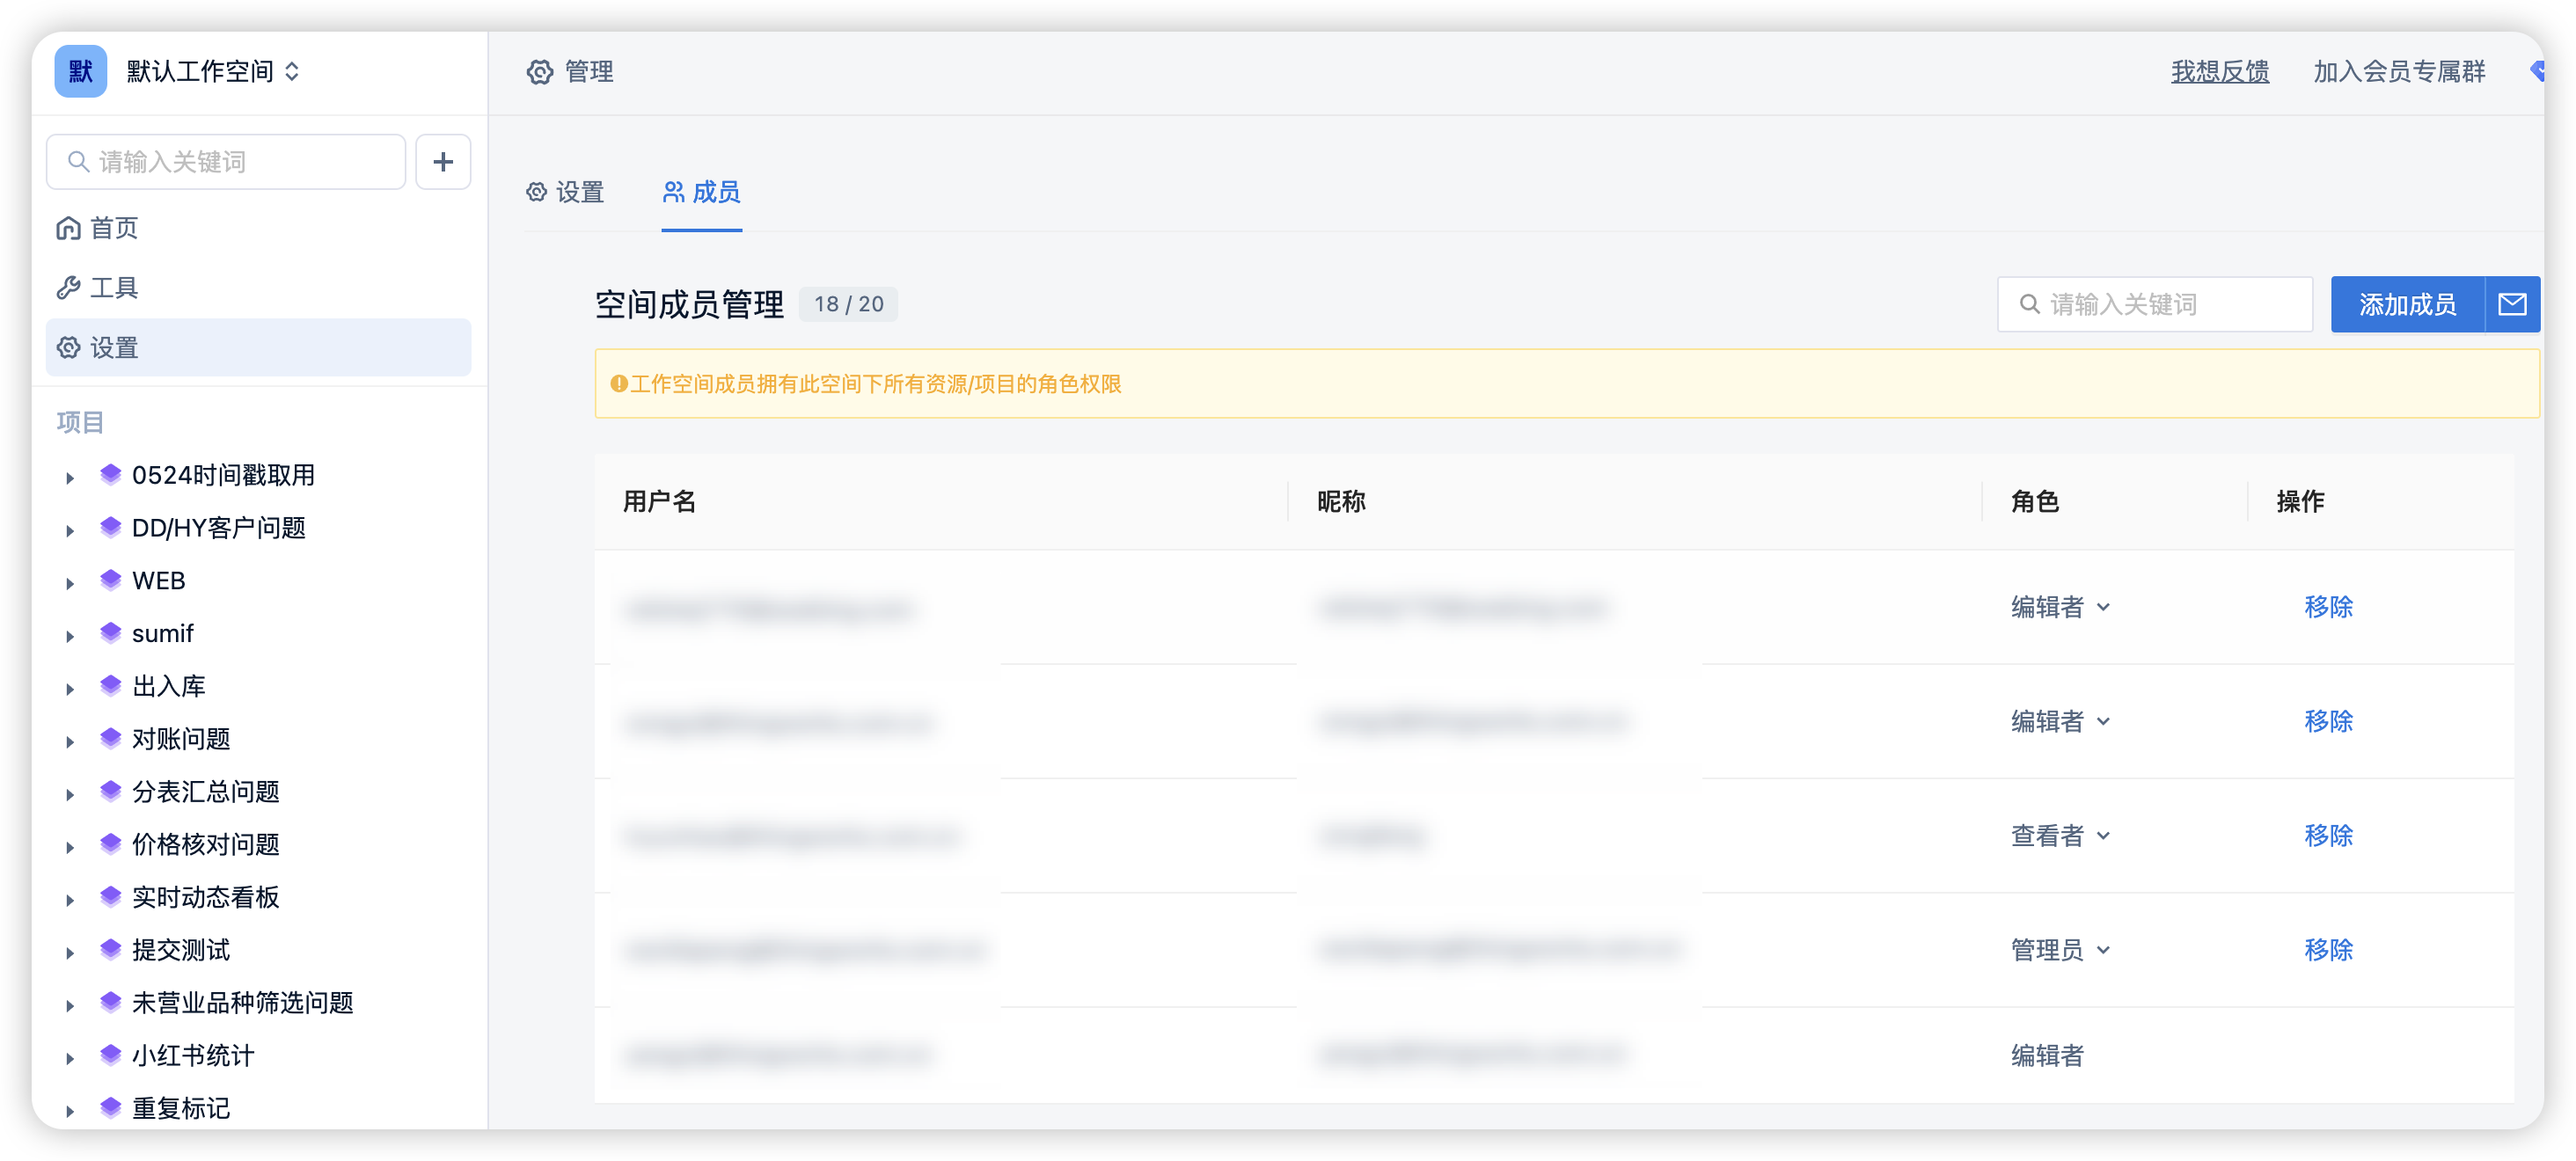Click the gear icon beside 管理 header

click(540, 72)
